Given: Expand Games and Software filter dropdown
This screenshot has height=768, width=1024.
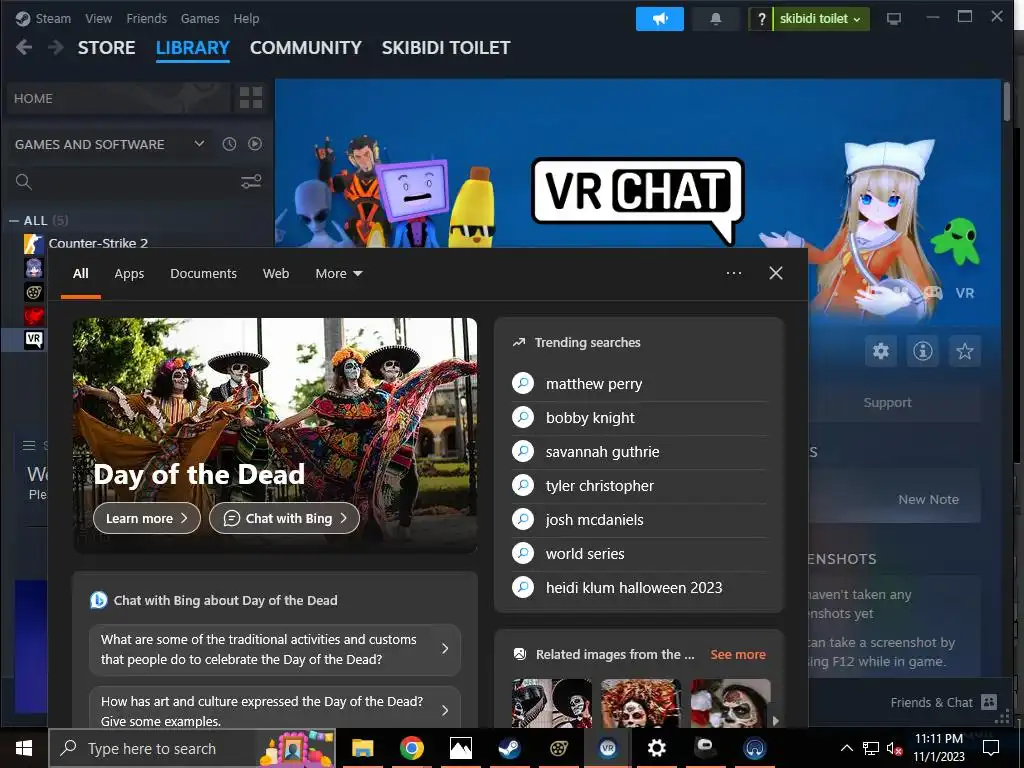Looking at the screenshot, I should pyautogui.click(x=199, y=144).
